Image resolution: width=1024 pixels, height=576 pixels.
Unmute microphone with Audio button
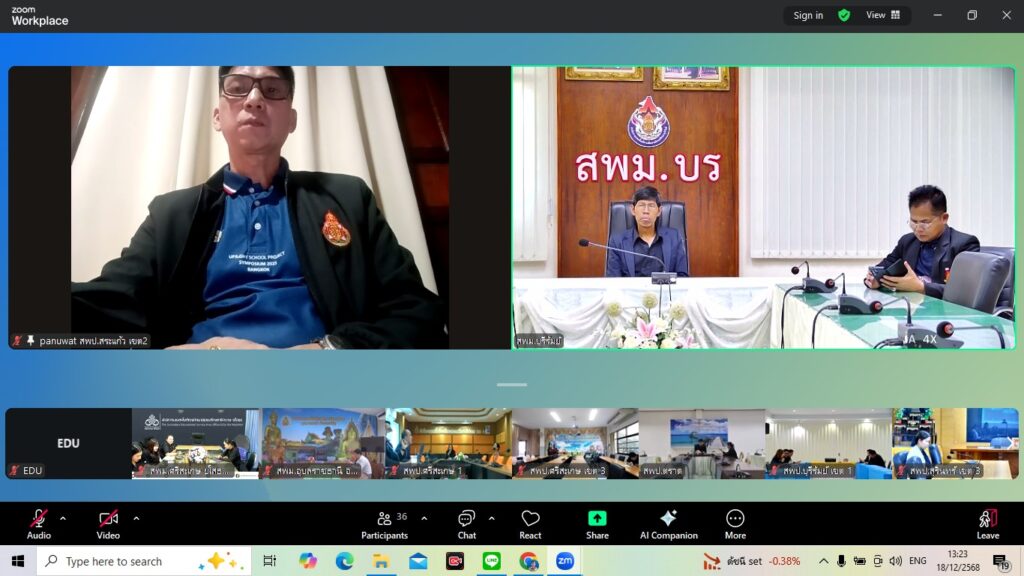coord(39,524)
